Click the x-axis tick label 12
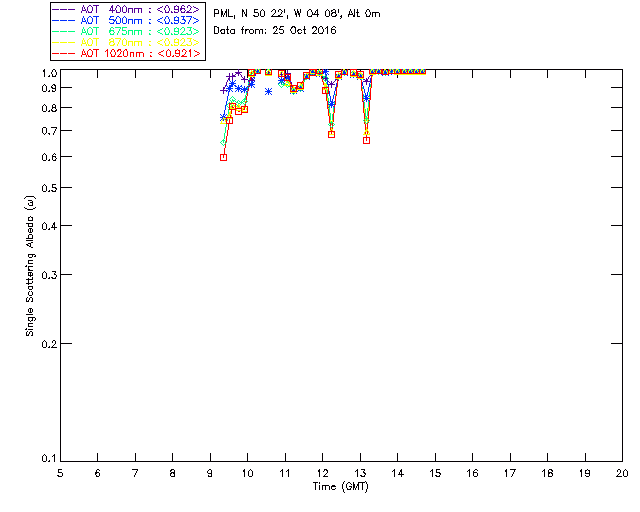640x512 pixels. tap(322, 474)
